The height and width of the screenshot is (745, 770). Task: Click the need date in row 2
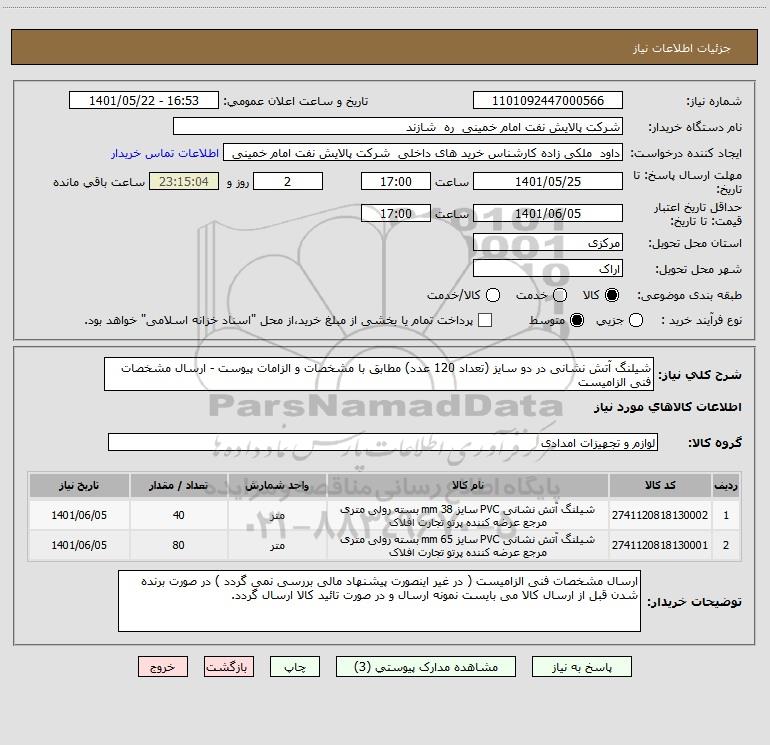tap(79, 545)
